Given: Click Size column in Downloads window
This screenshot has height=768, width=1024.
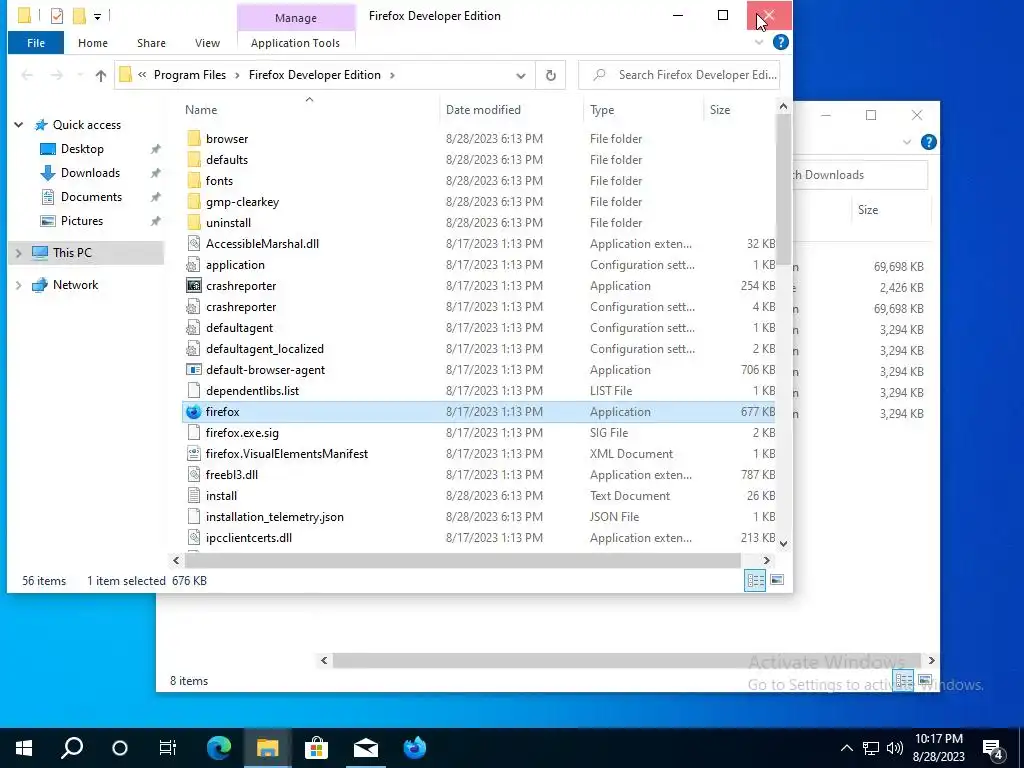Looking at the screenshot, I should point(867,210).
